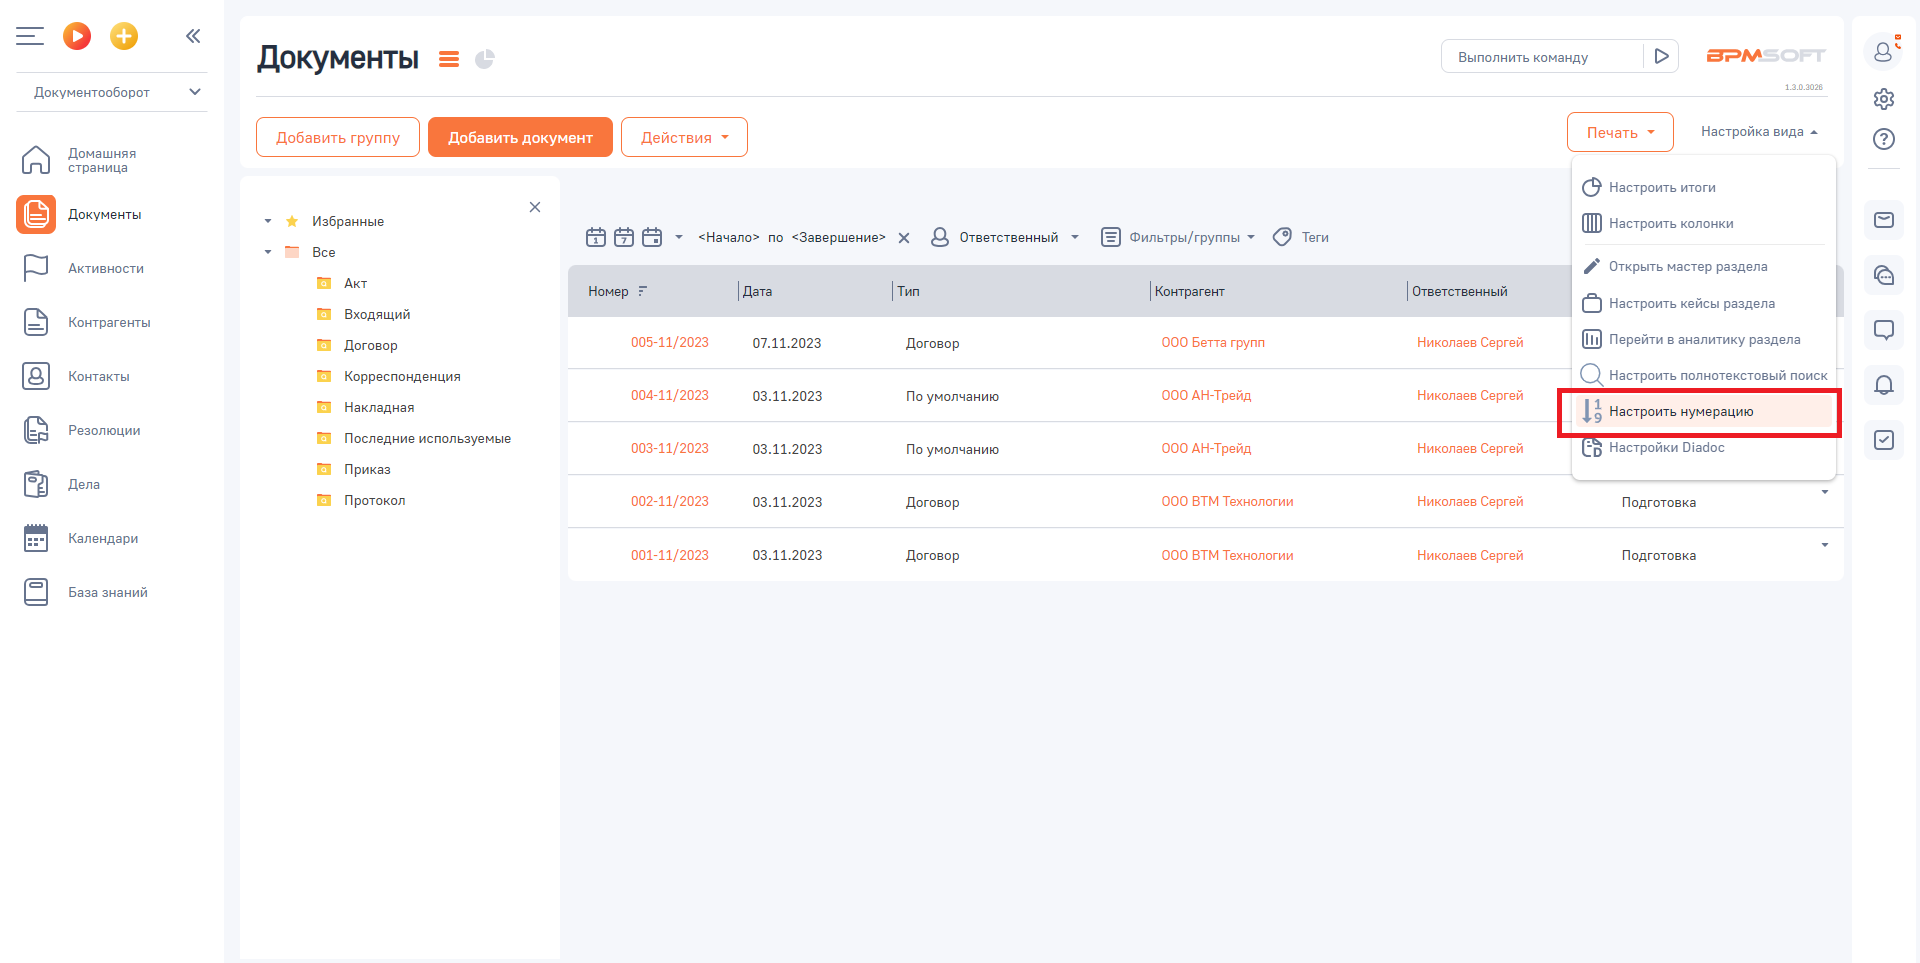1920x963 pixels.
Task: Switch to analytics pie chart view
Action: (485, 59)
